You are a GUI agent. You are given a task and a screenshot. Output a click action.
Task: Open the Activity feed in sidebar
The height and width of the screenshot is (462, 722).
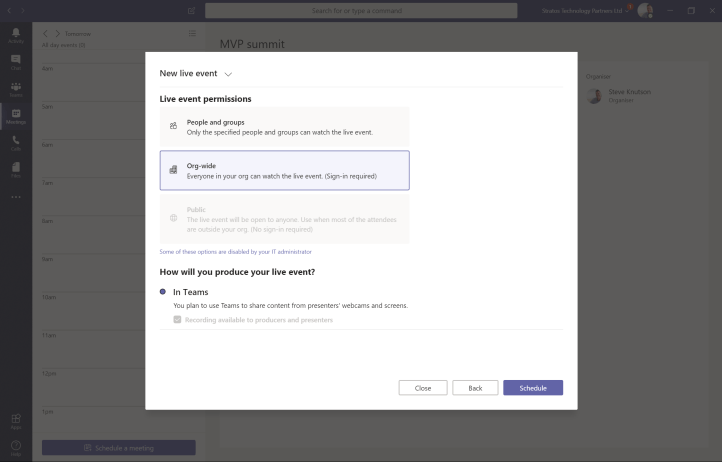coord(15,35)
